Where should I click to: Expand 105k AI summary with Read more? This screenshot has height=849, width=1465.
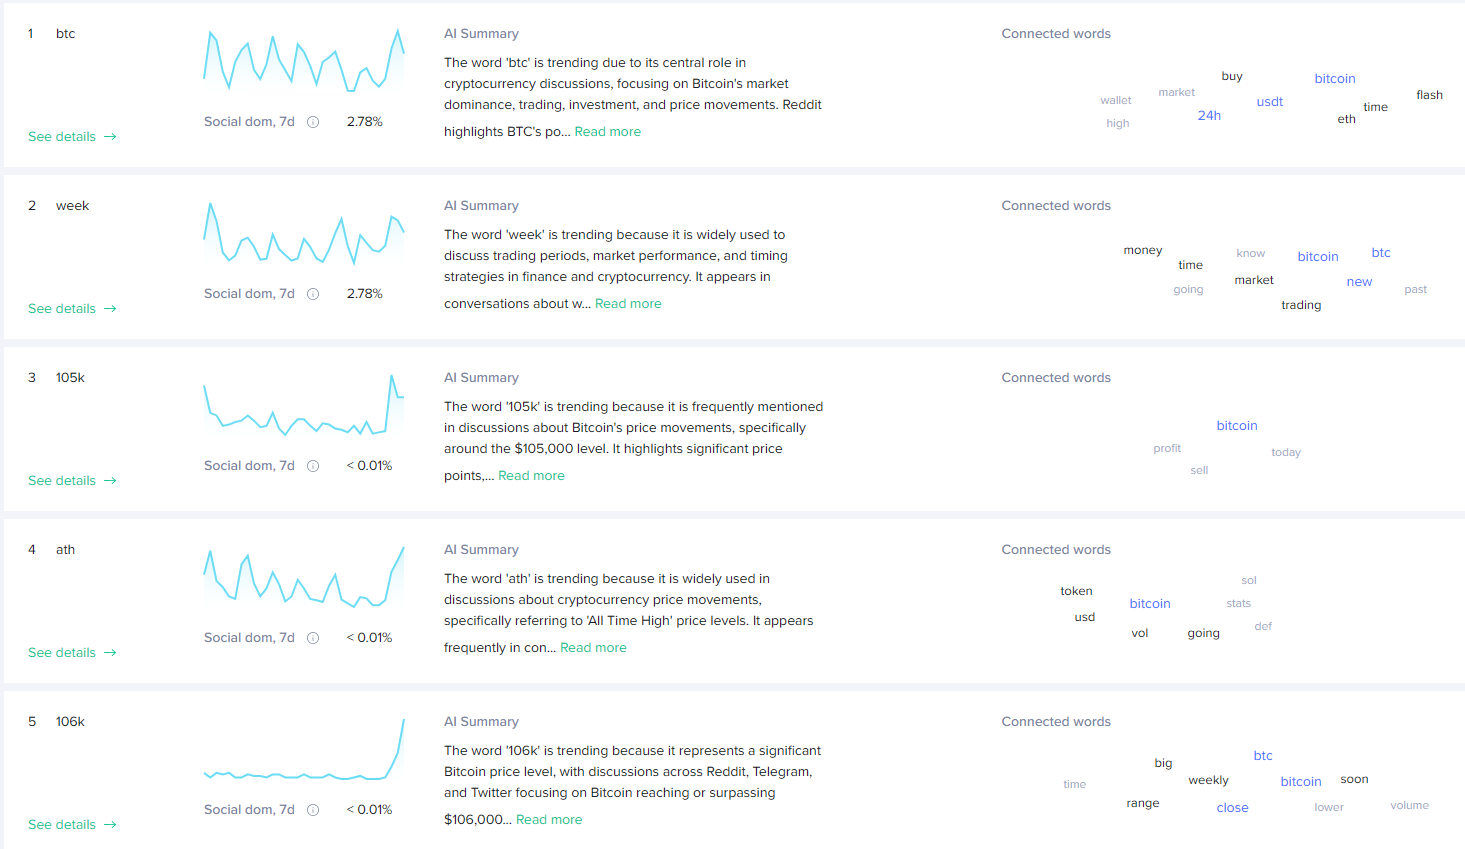(531, 476)
